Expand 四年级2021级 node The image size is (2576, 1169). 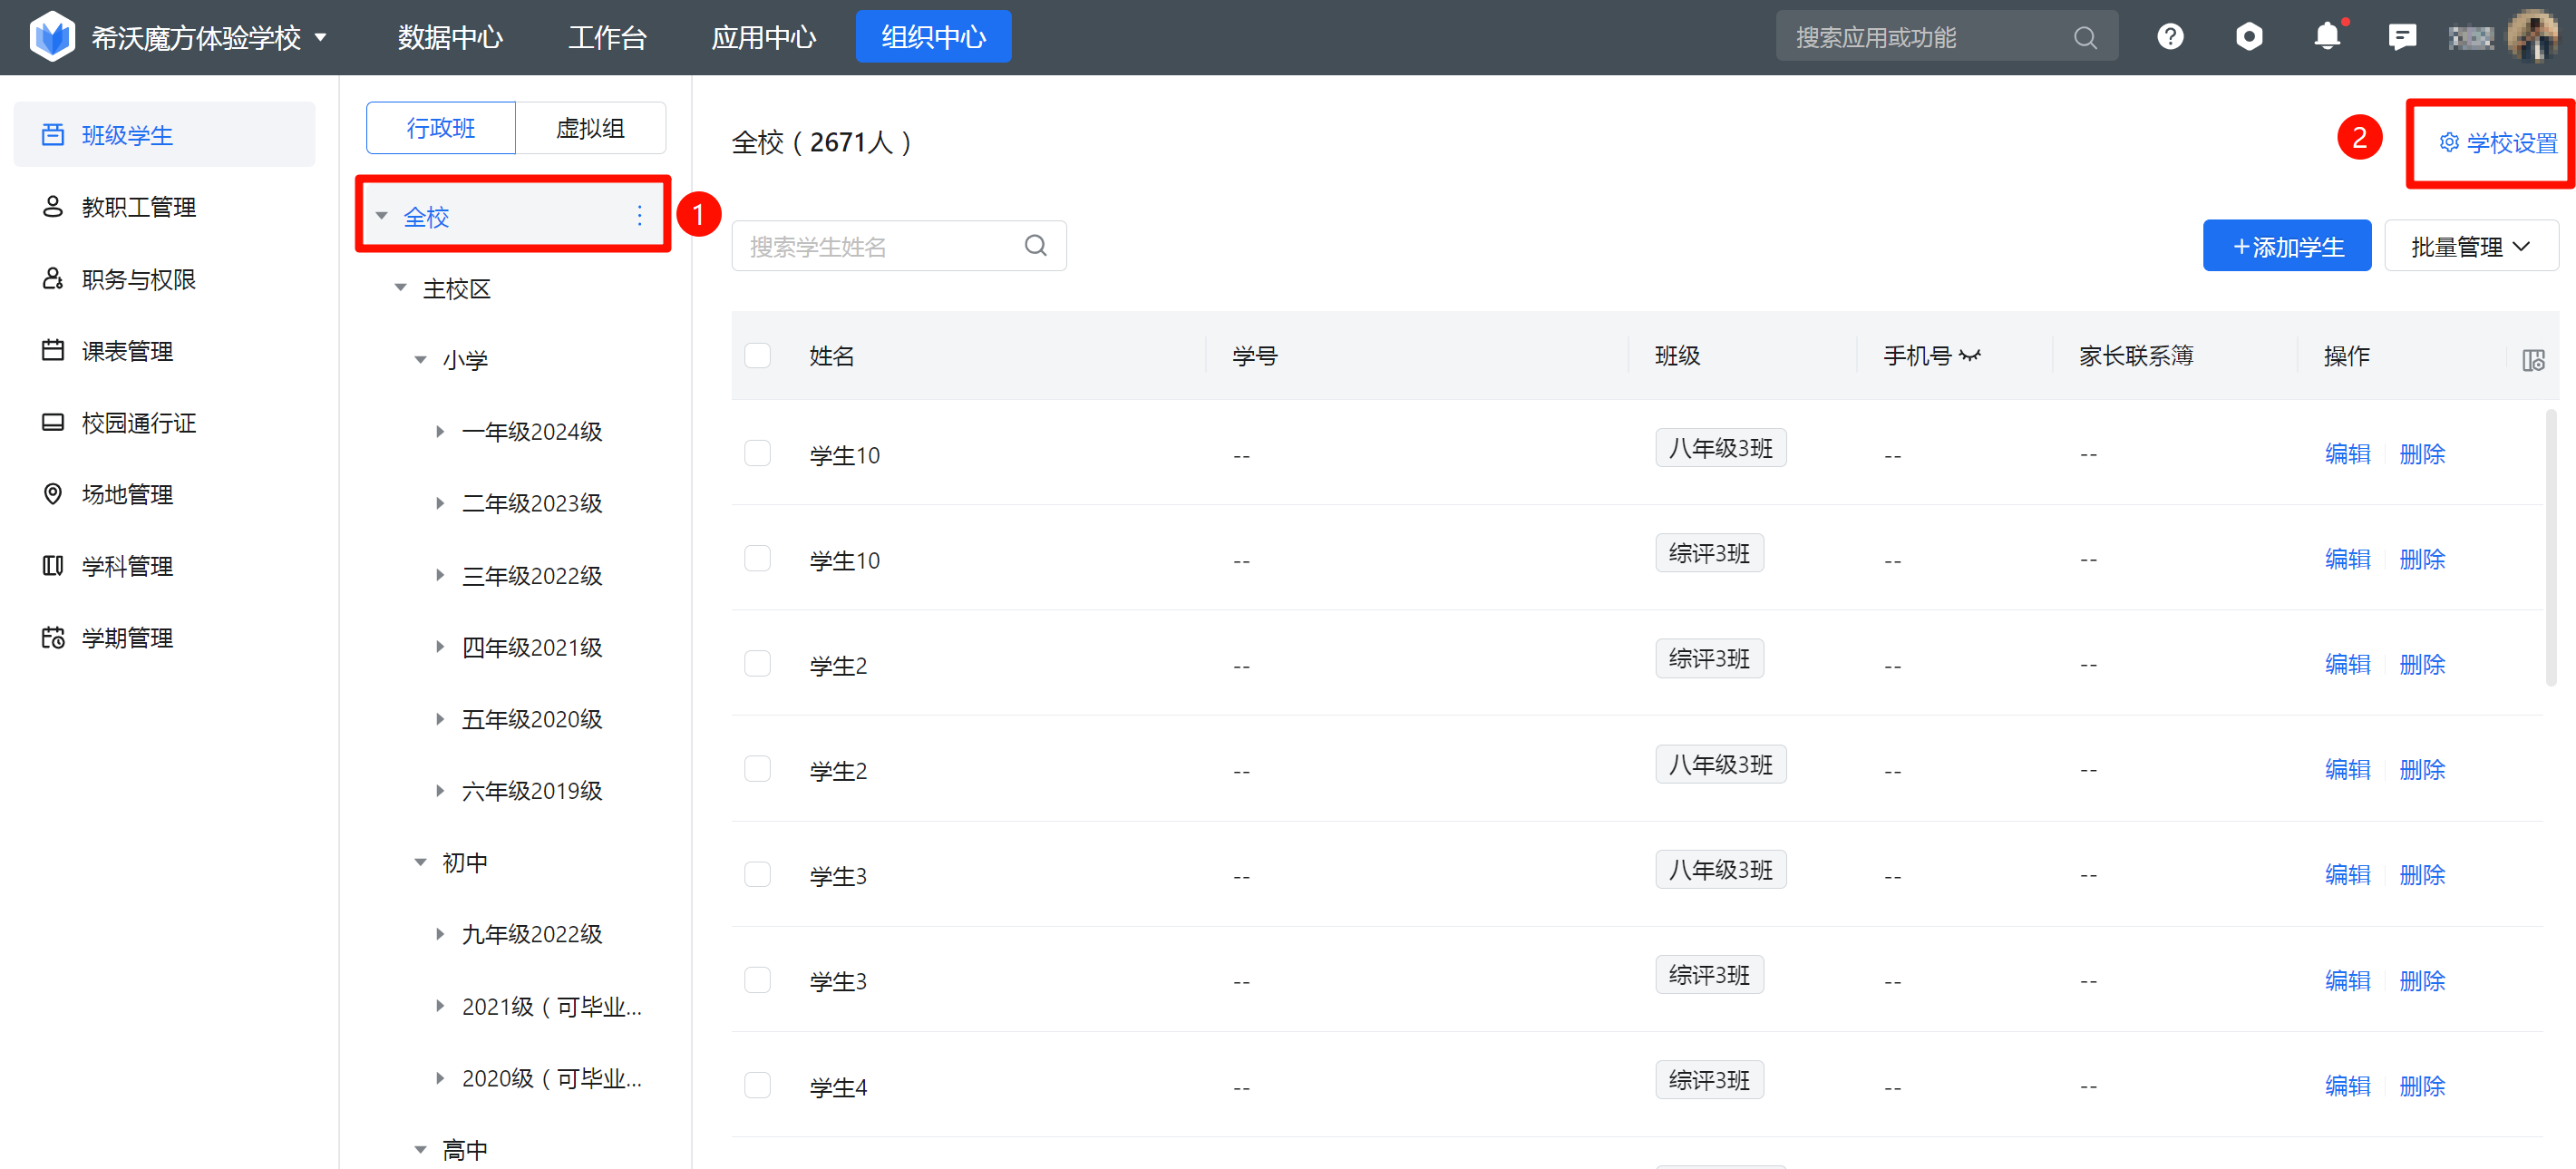pyautogui.click(x=440, y=647)
